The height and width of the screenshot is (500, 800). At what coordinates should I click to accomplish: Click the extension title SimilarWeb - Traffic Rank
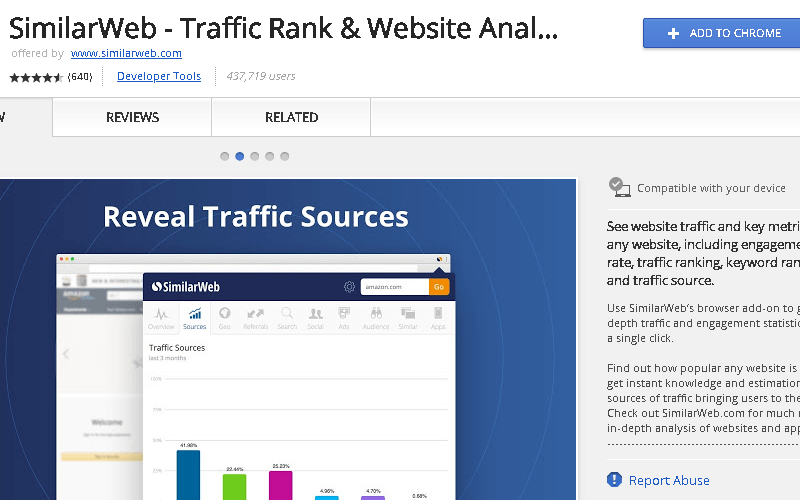(x=283, y=28)
